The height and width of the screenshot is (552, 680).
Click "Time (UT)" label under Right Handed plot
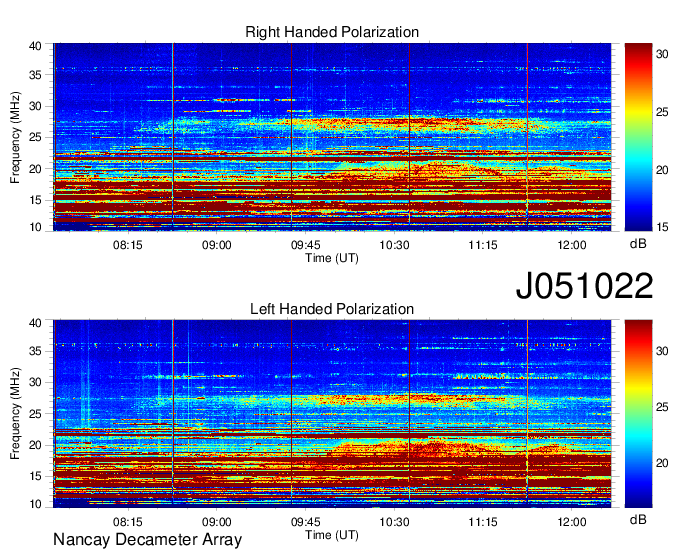[332, 258]
